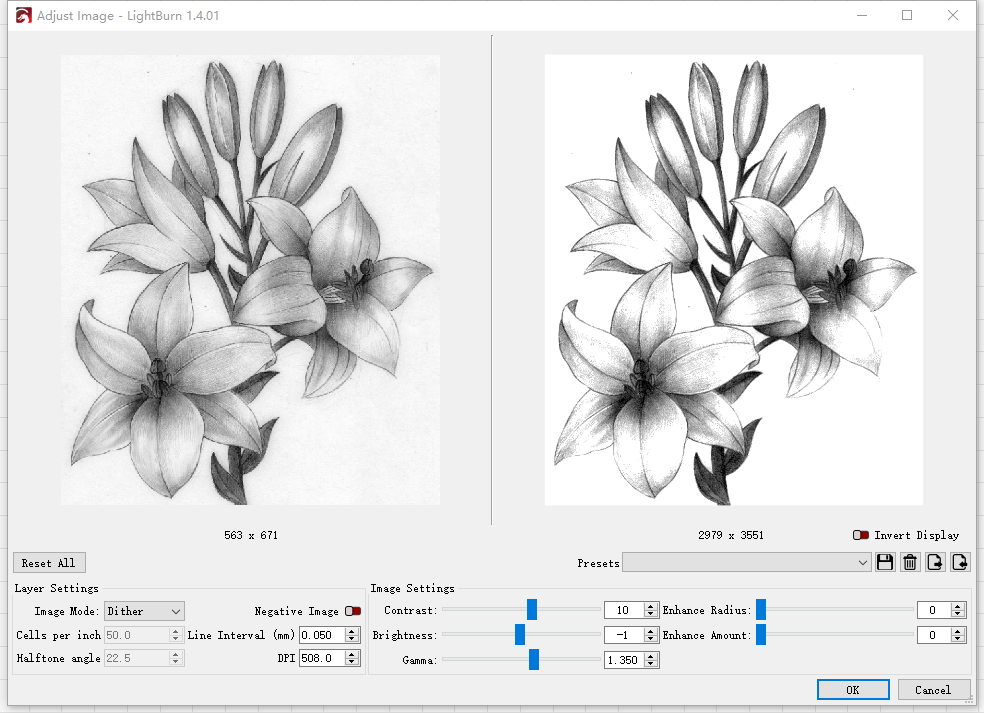984x713 pixels.
Task: Click the Gamma slider handle
Action: (533, 660)
